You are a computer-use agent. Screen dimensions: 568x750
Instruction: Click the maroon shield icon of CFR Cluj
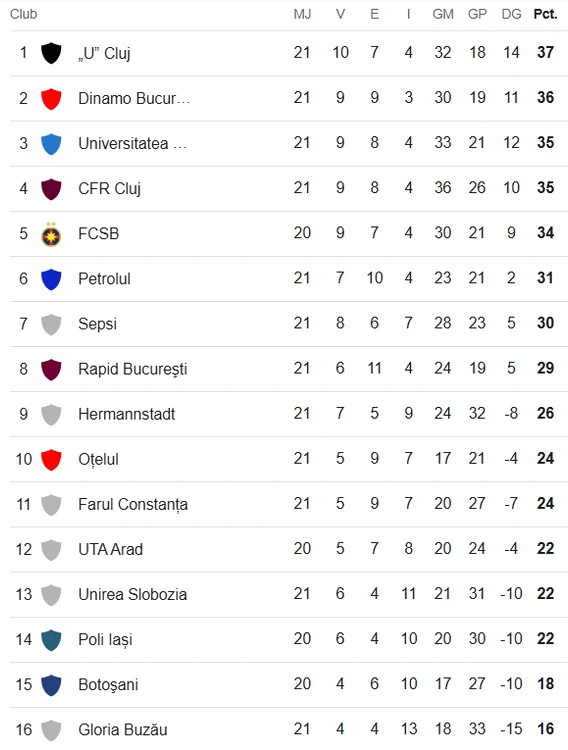tap(51, 189)
